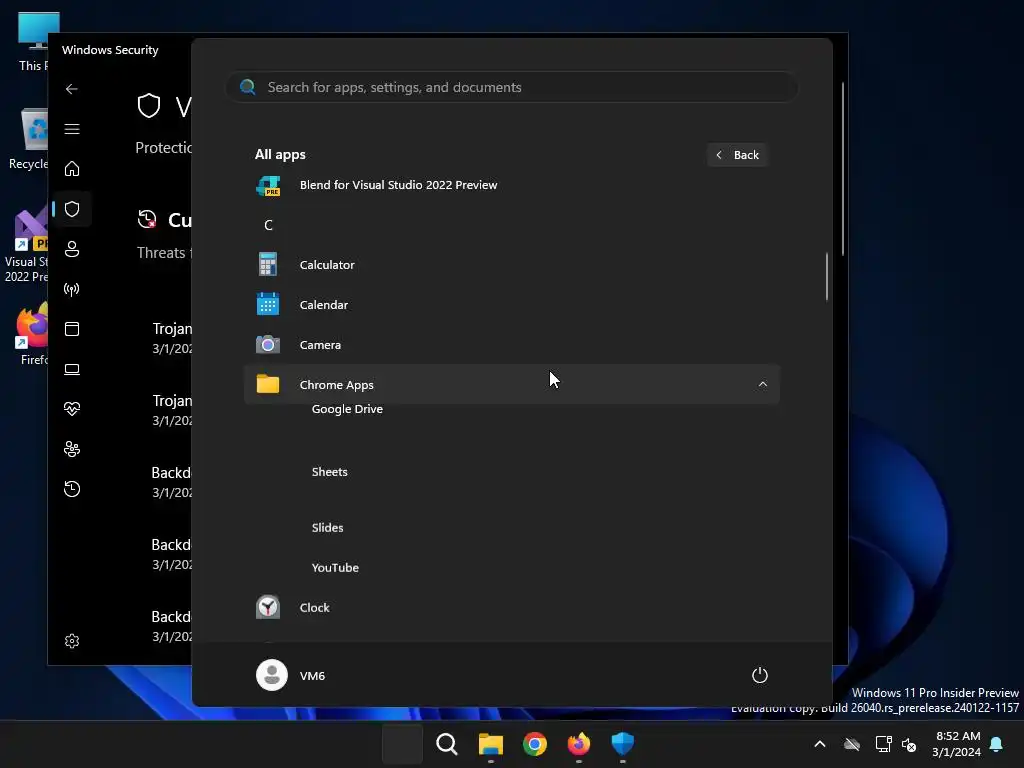This screenshot has width=1024, height=768.
Task: Open Google Drive under Chrome Apps
Action: click(347, 409)
